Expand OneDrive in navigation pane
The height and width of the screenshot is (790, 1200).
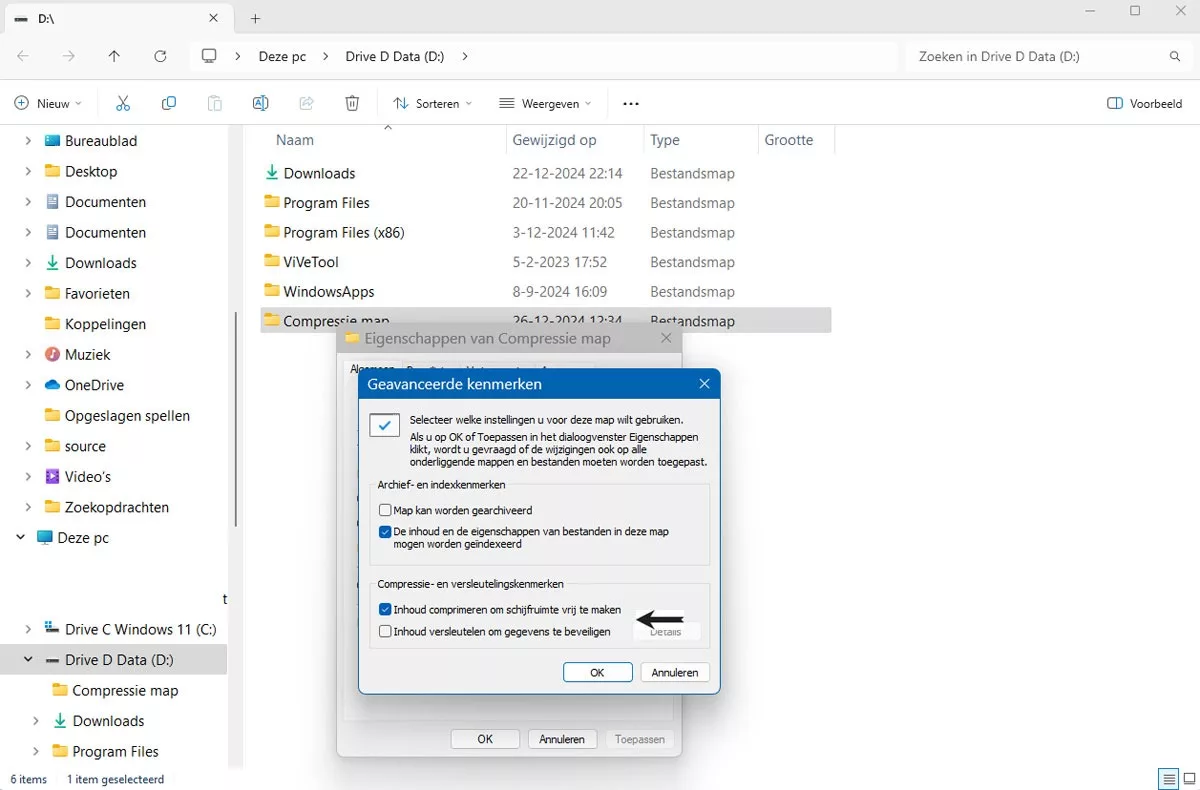pyautogui.click(x=28, y=385)
